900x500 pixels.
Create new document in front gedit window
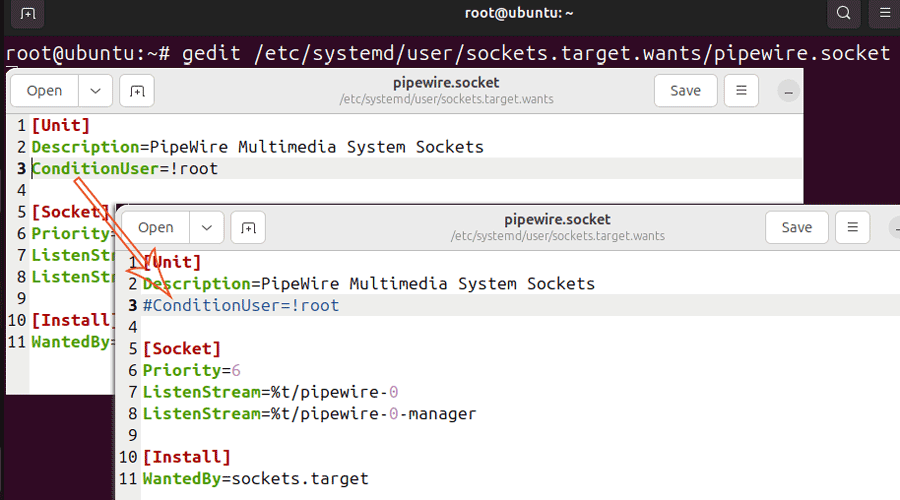coord(248,227)
